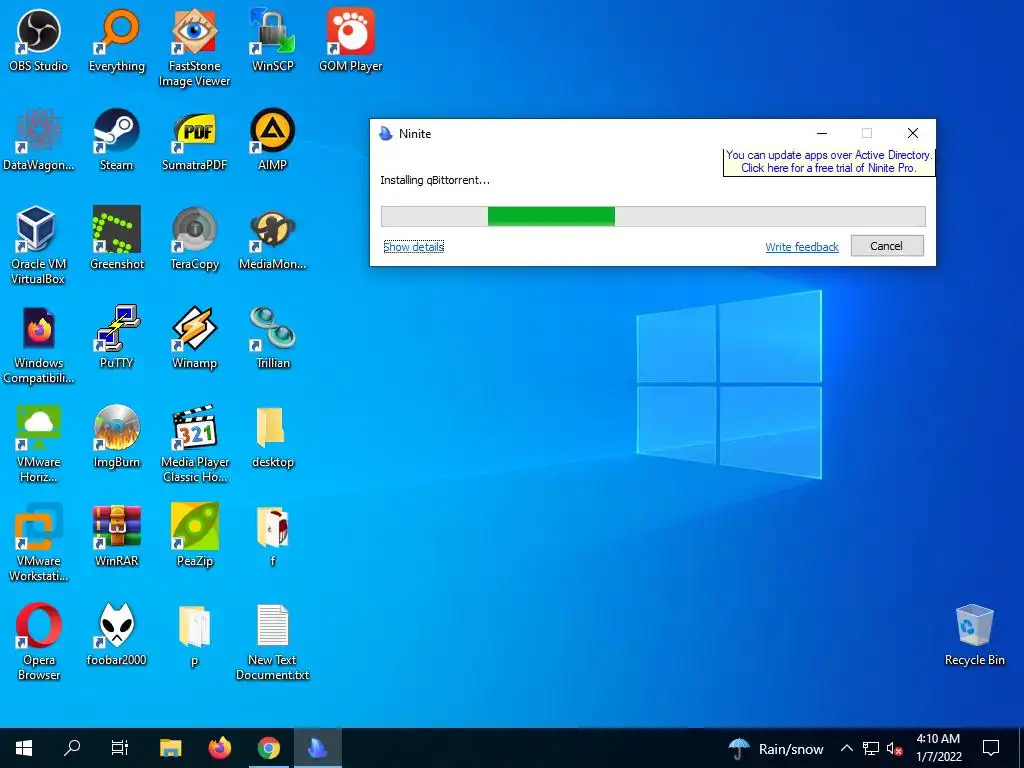Open the Rain/snow weather widget
This screenshot has height=768, width=1024.
(x=776, y=748)
